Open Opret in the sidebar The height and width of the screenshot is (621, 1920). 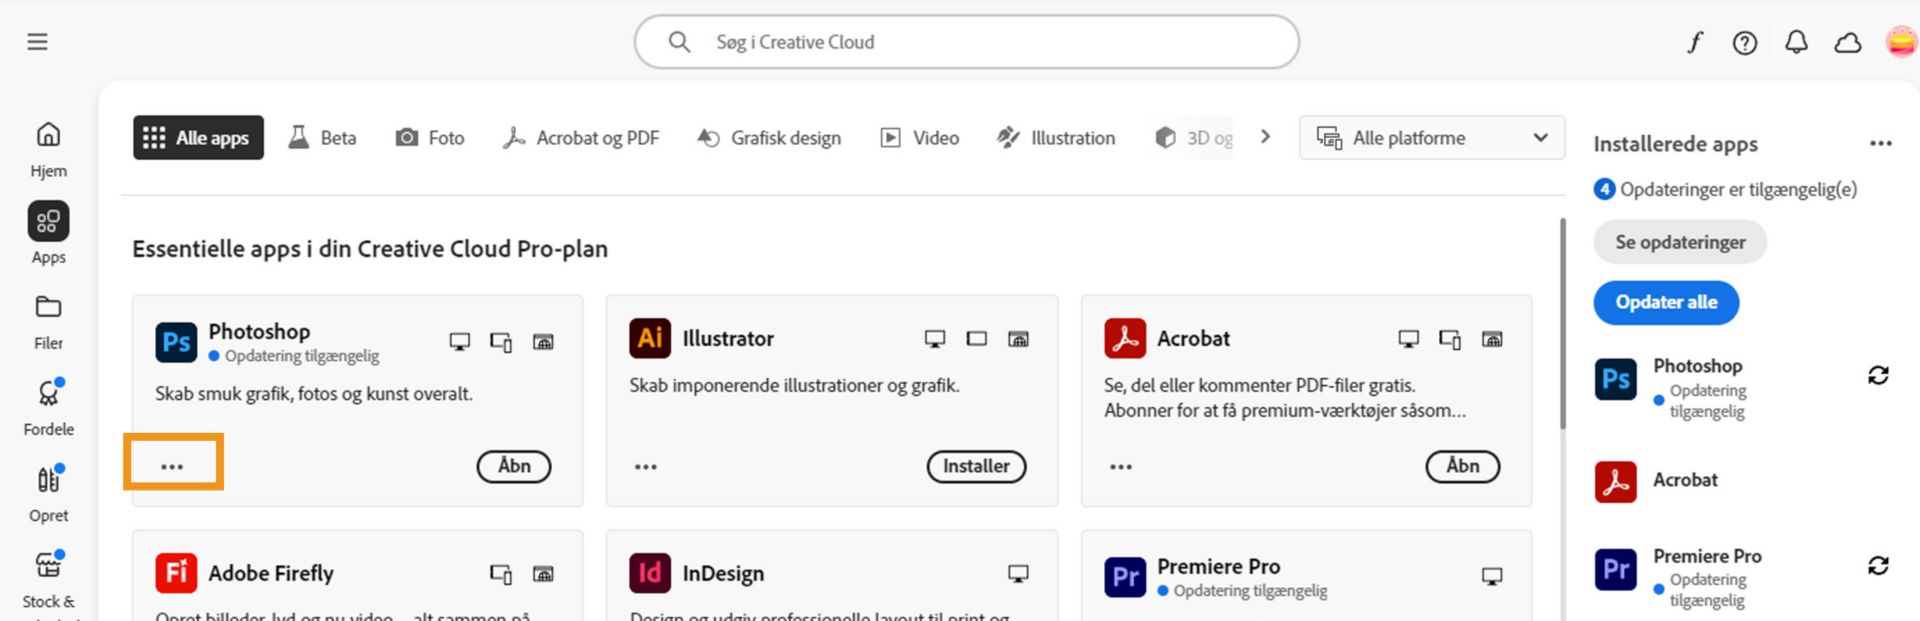[x=48, y=493]
